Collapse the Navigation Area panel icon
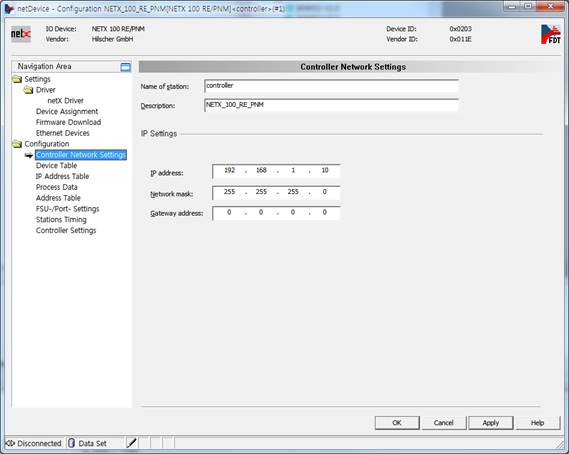This screenshot has height=454, width=569. click(125, 67)
